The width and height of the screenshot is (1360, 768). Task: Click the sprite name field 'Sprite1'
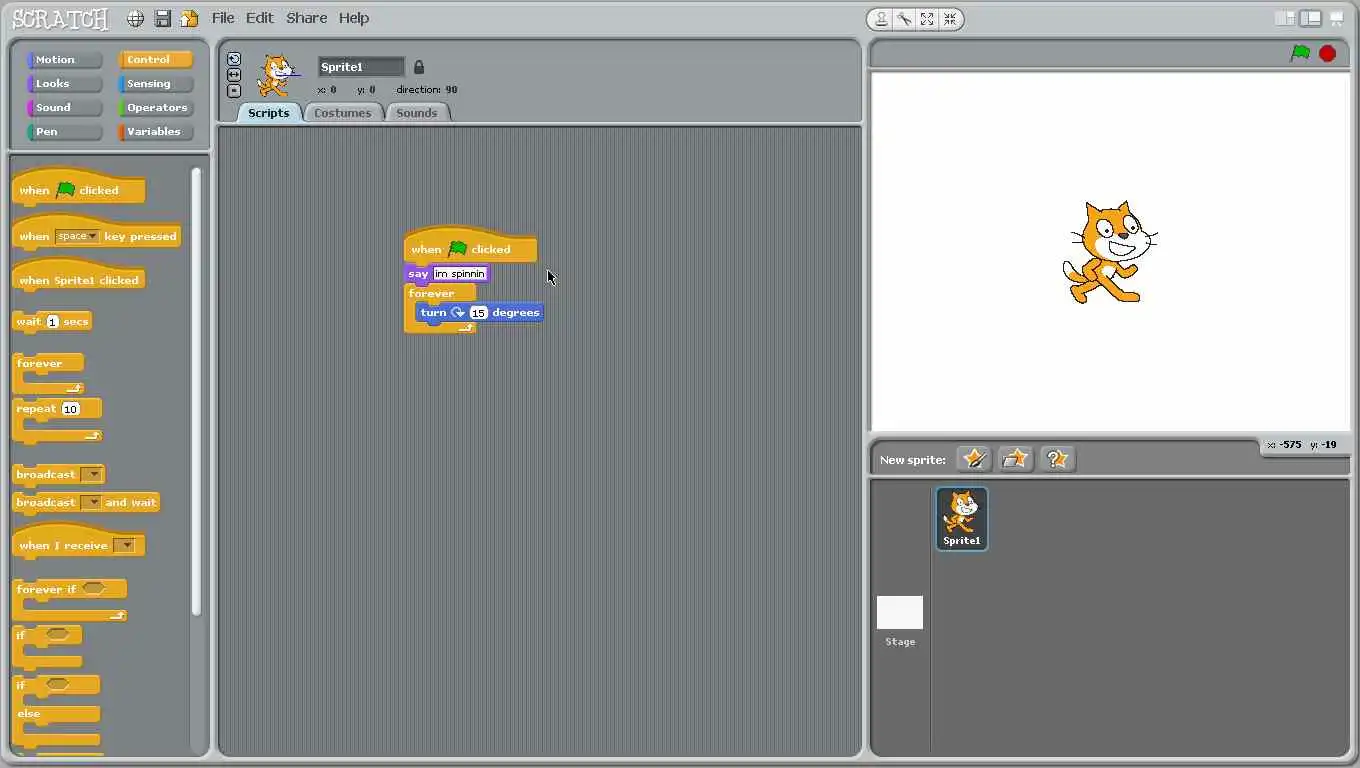coord(361,67)
